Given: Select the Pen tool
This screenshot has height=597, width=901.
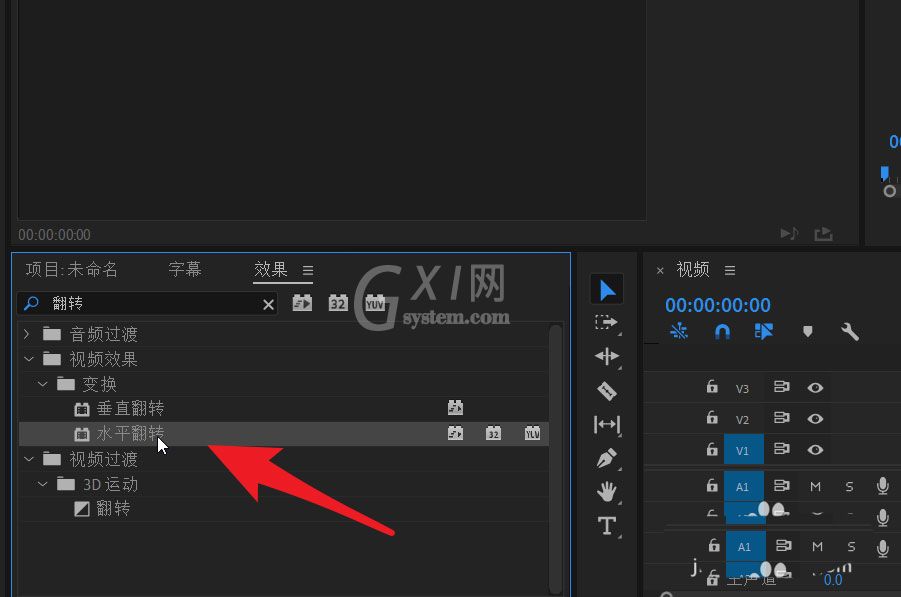Looking at the screenshot, I should pyautogui.click(x=607, y=459).
